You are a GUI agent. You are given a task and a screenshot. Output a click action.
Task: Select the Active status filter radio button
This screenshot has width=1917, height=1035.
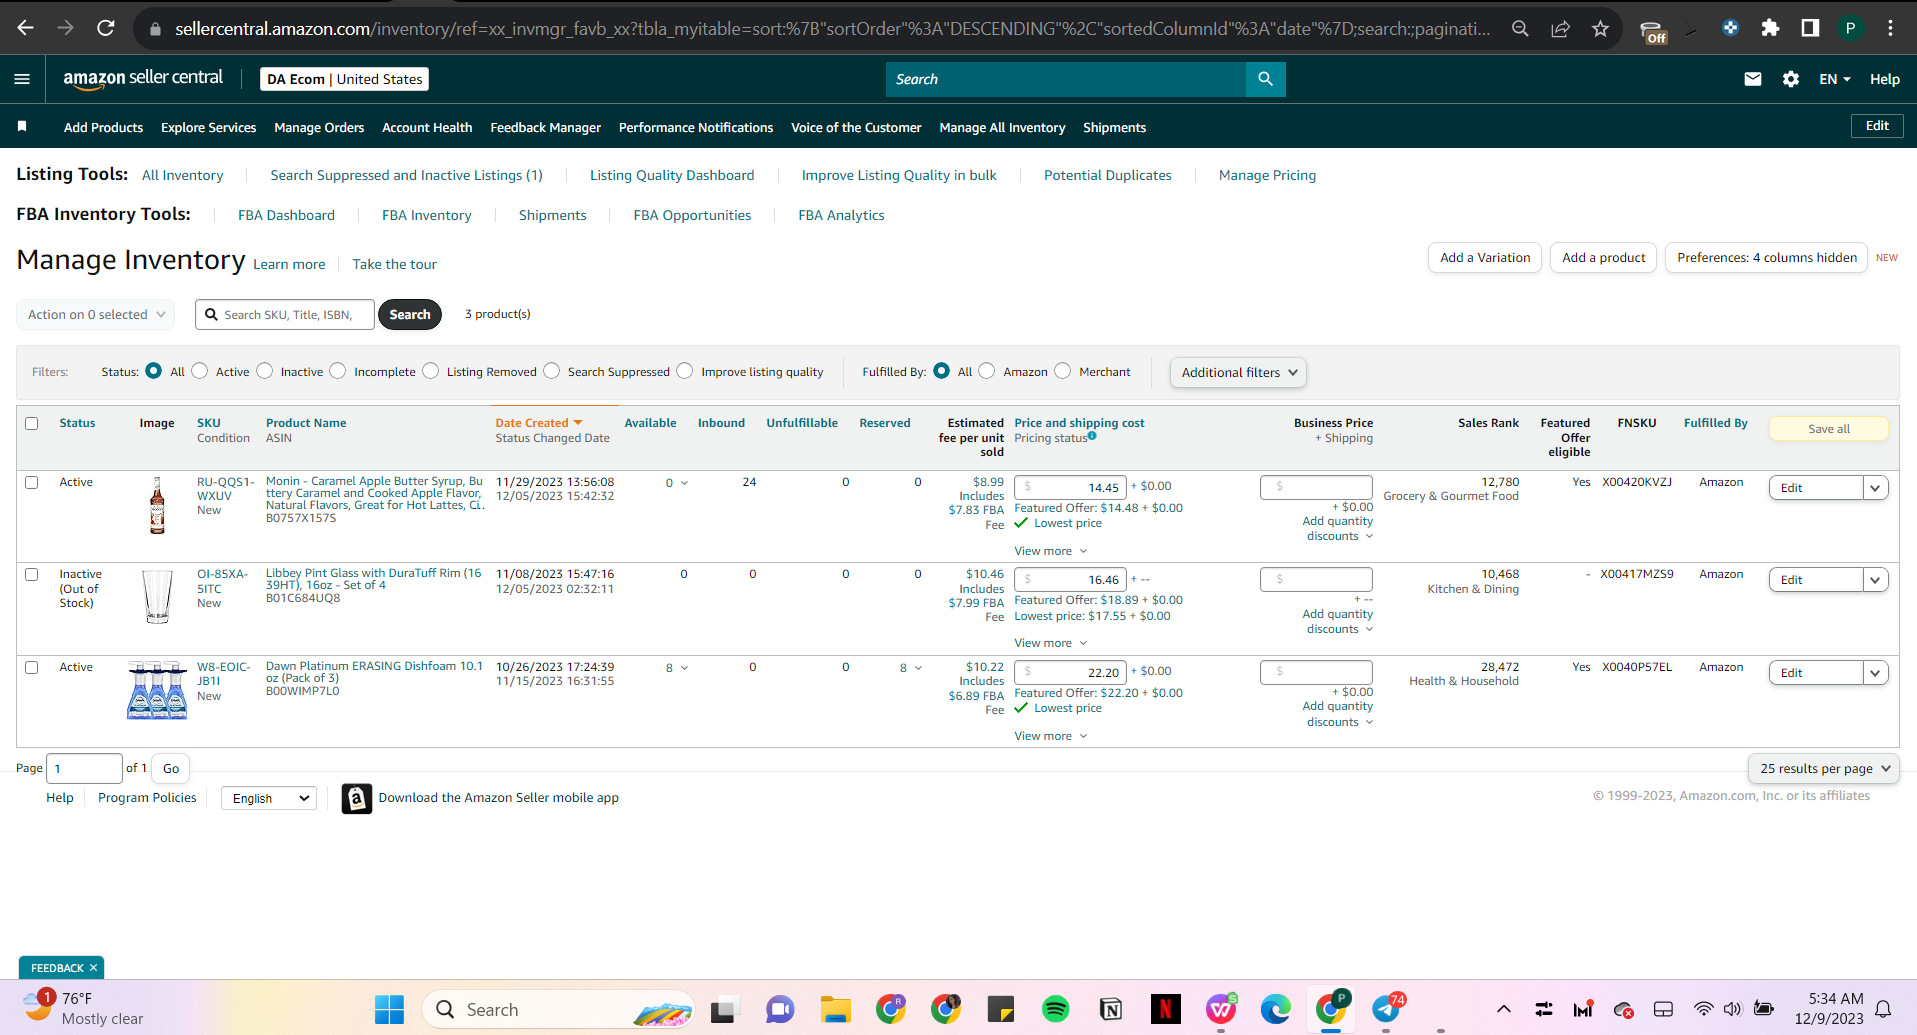(200, 371)
